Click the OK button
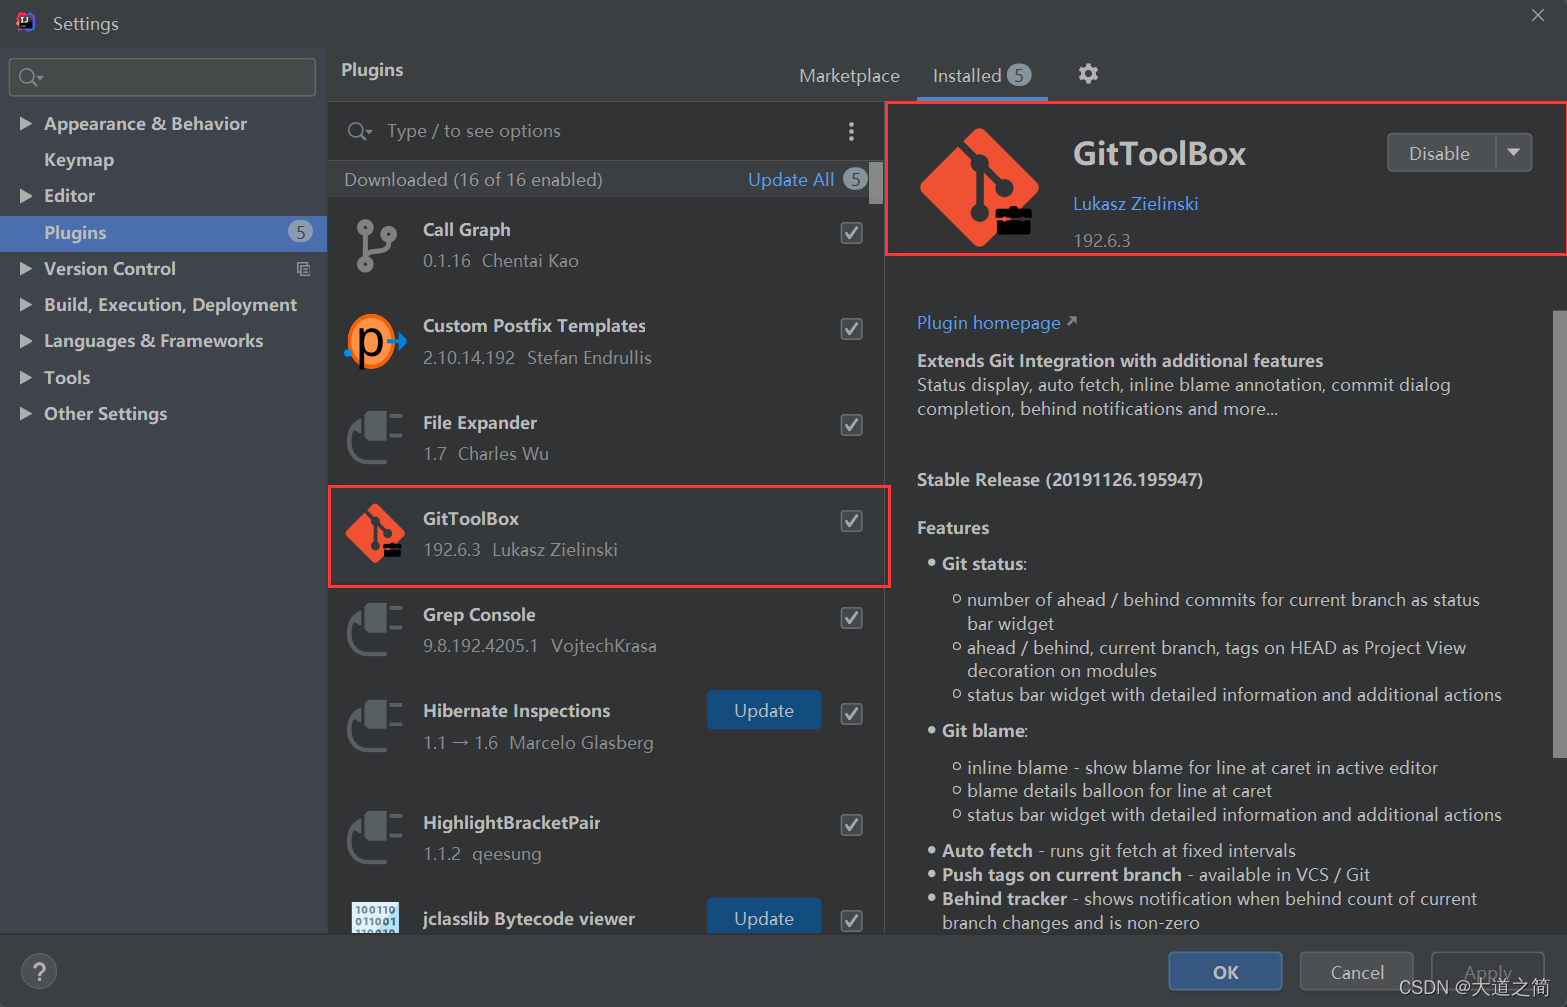 (x=1225, y=972)
